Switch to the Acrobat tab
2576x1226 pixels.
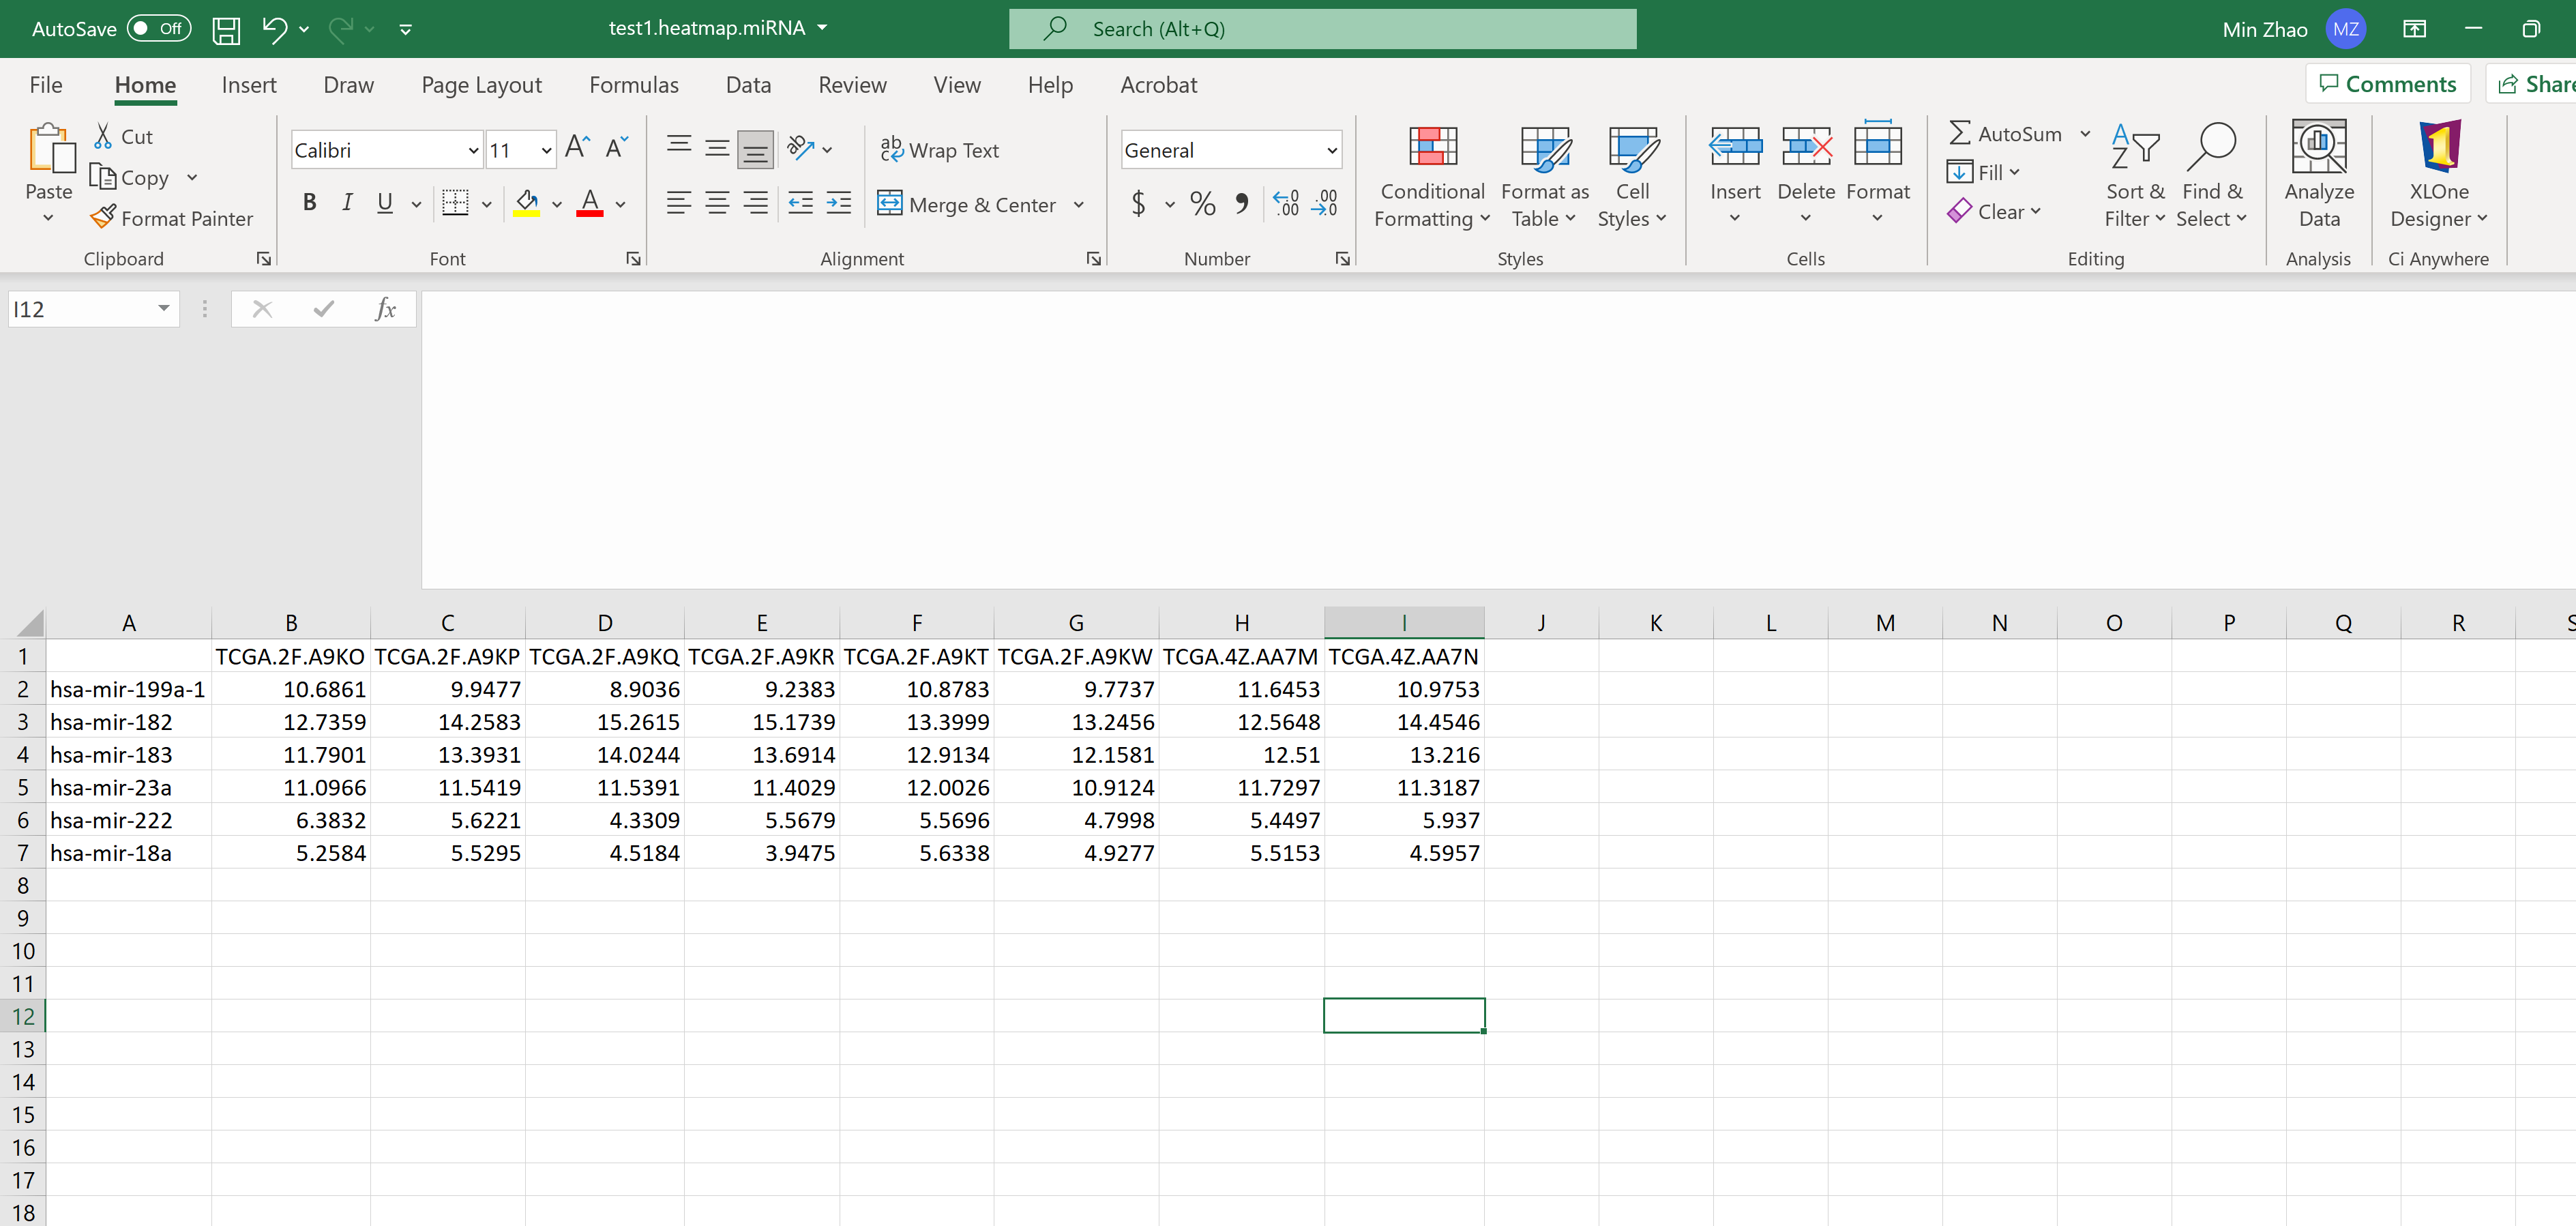point(1158,85)
